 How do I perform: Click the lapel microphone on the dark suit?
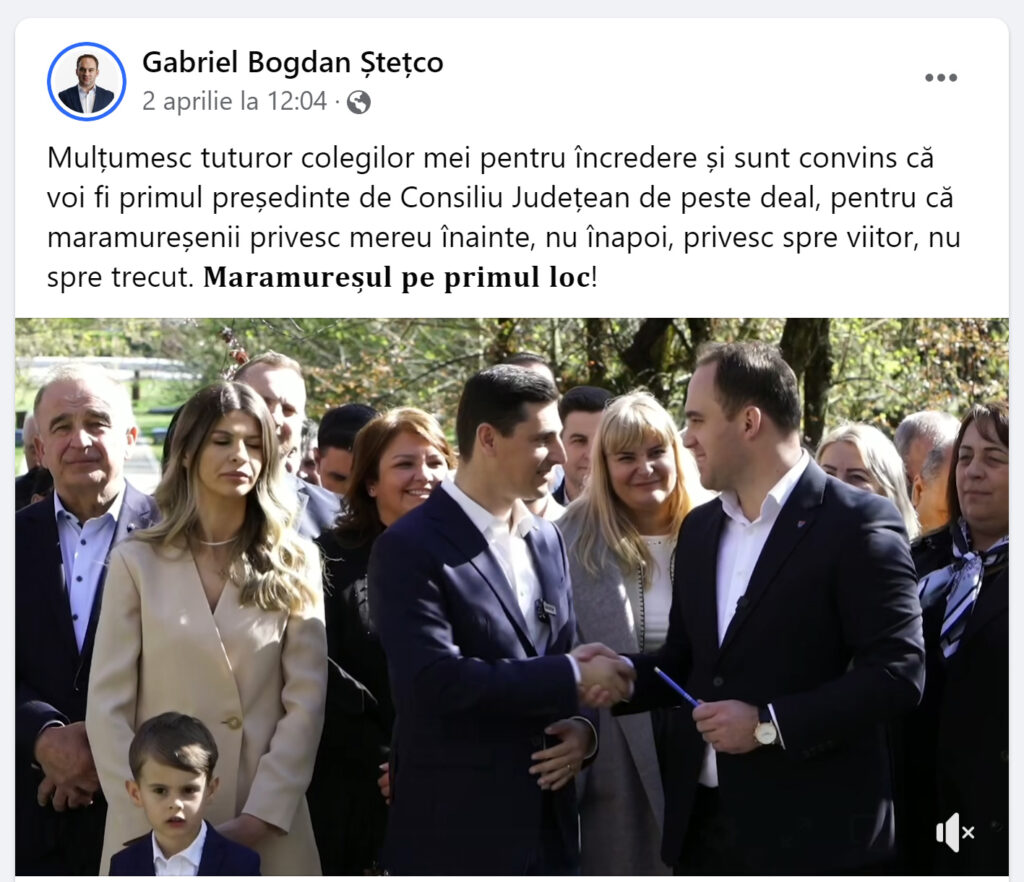(x=543, y=610)
